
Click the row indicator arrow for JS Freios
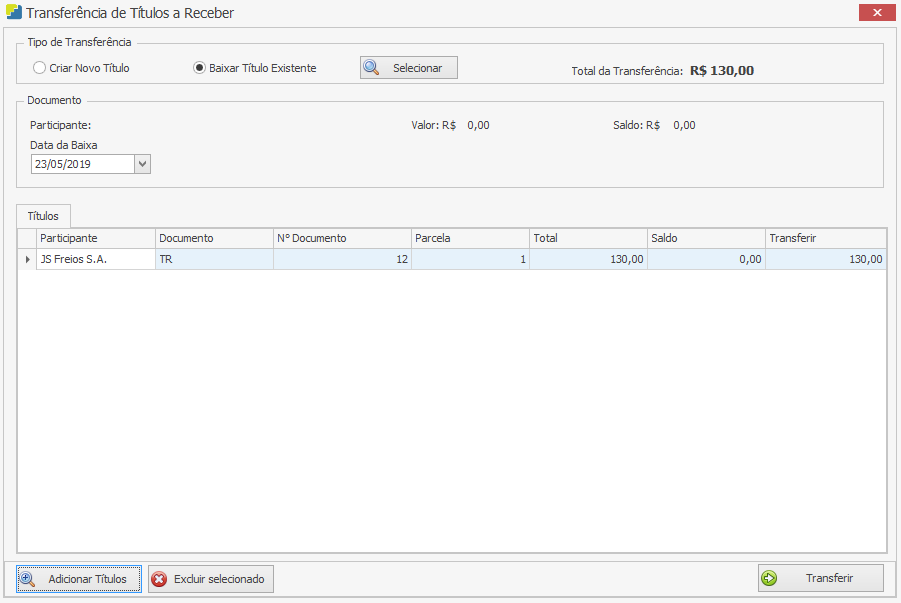(x=27, y=259)
